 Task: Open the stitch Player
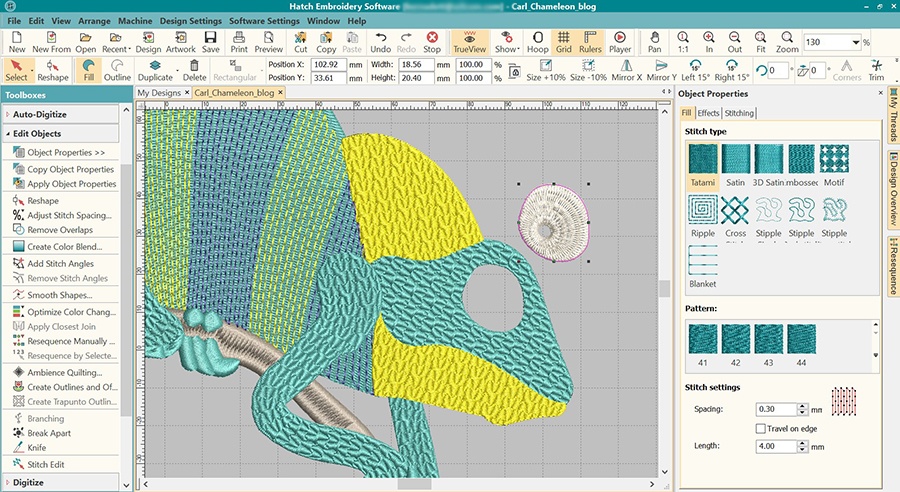click(x=620, y=41)
